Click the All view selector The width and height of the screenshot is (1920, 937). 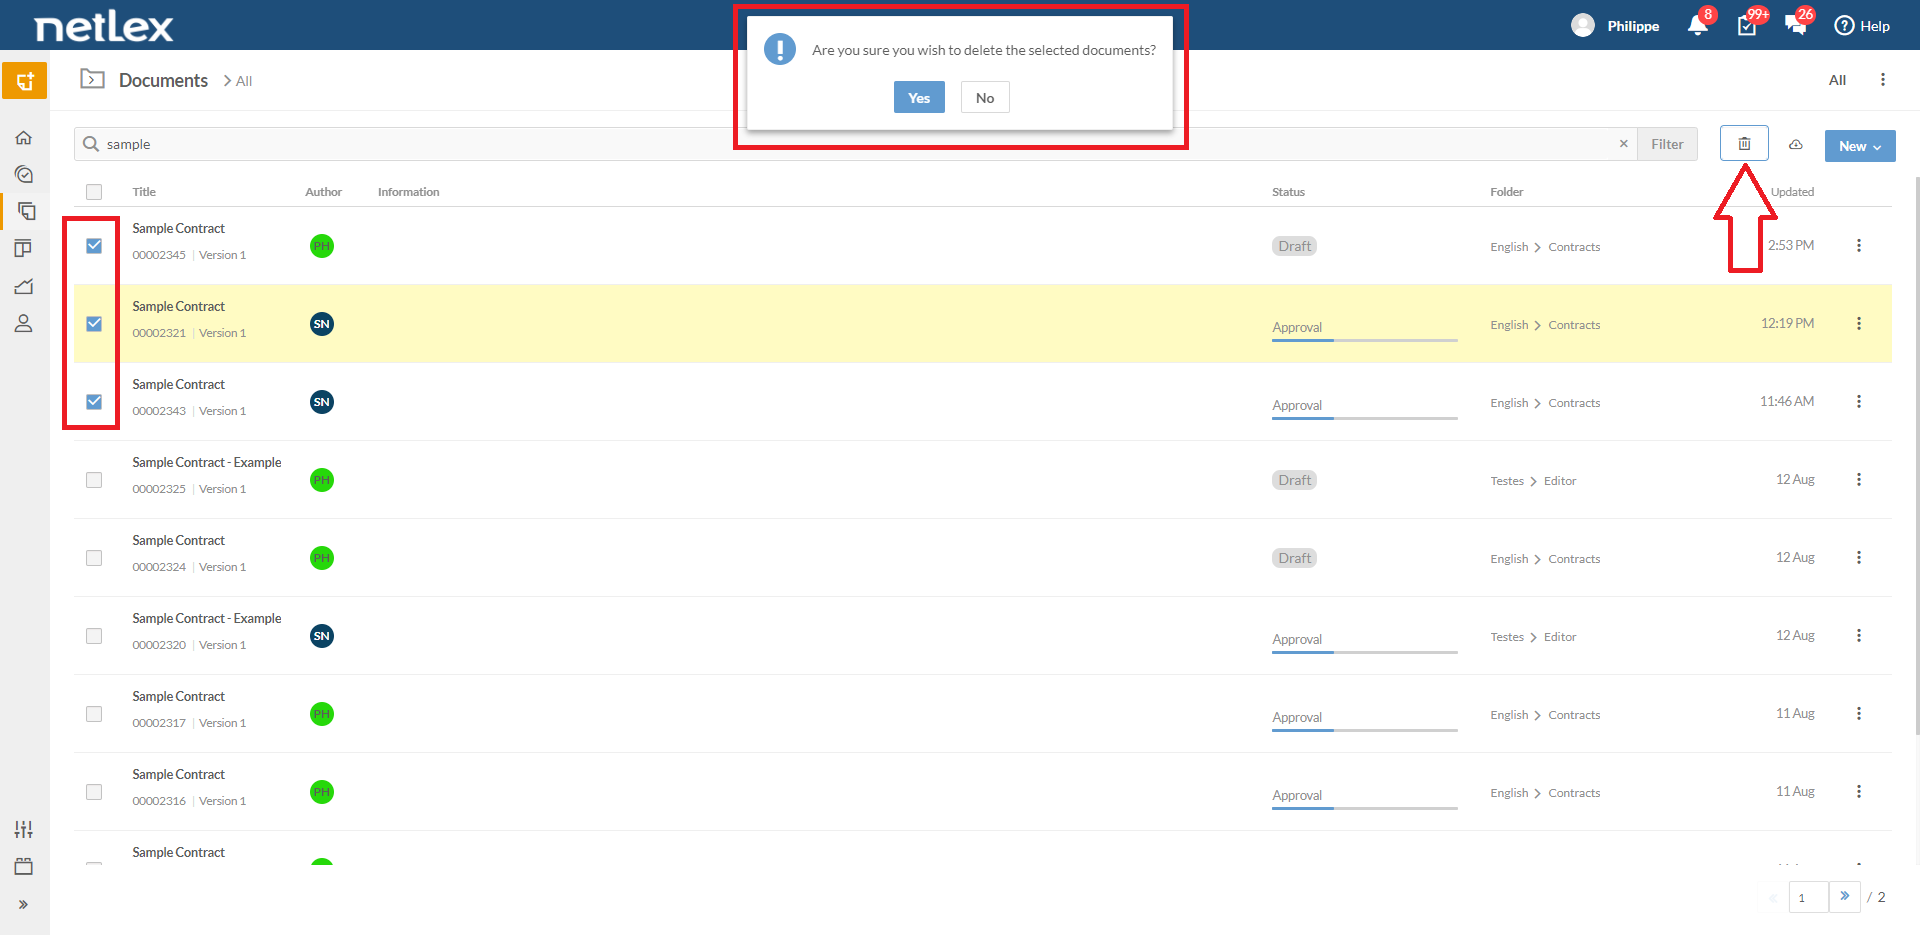tap(1837, 80)
